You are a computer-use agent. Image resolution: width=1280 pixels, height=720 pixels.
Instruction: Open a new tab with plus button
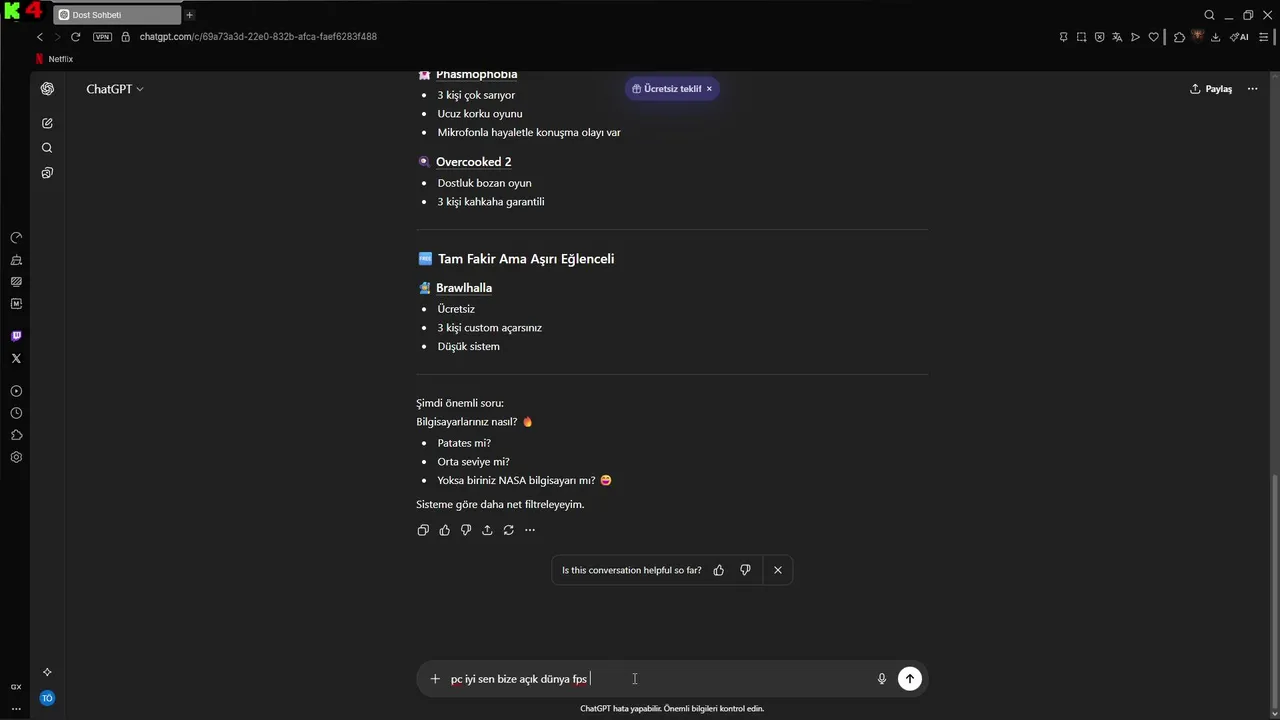click(x=189, y=15)
